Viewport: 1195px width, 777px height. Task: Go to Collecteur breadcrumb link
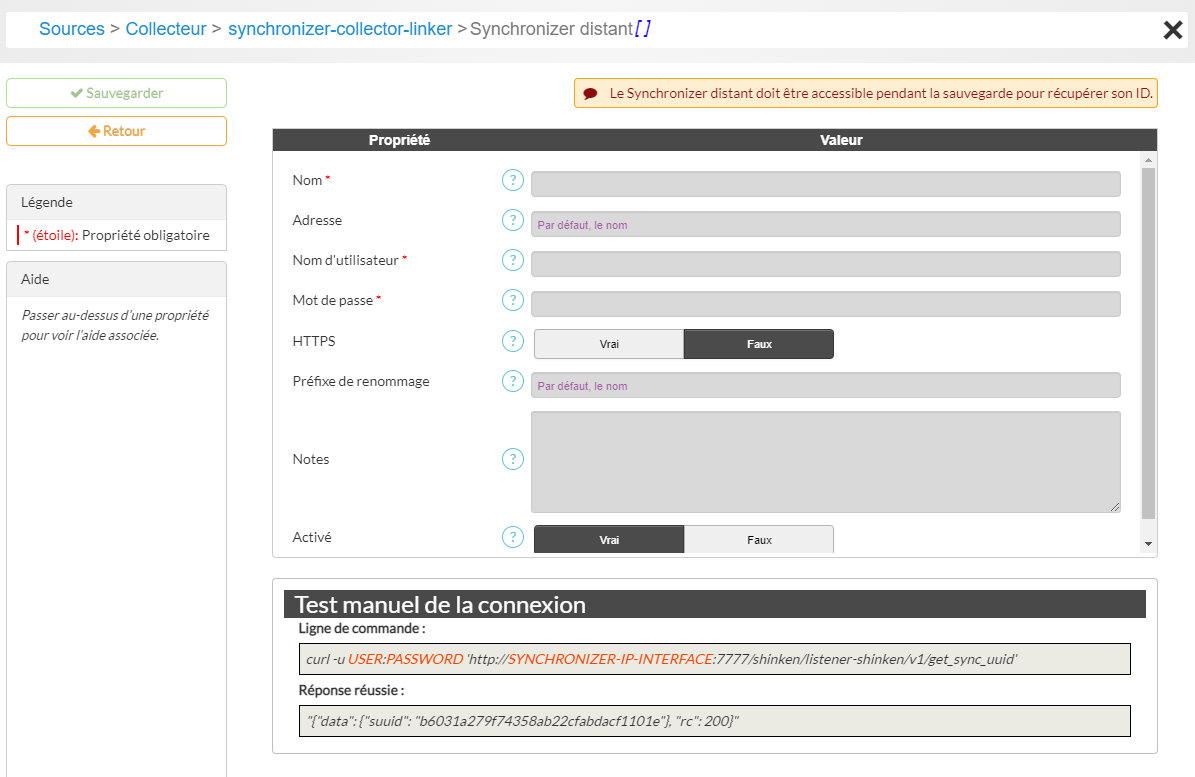165,29
